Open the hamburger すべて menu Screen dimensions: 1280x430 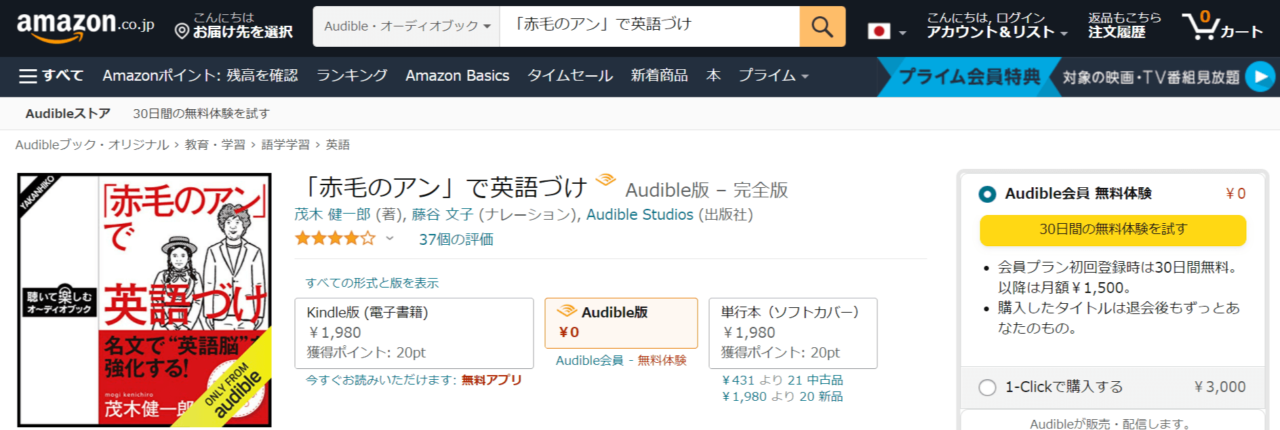click(51, 76)
